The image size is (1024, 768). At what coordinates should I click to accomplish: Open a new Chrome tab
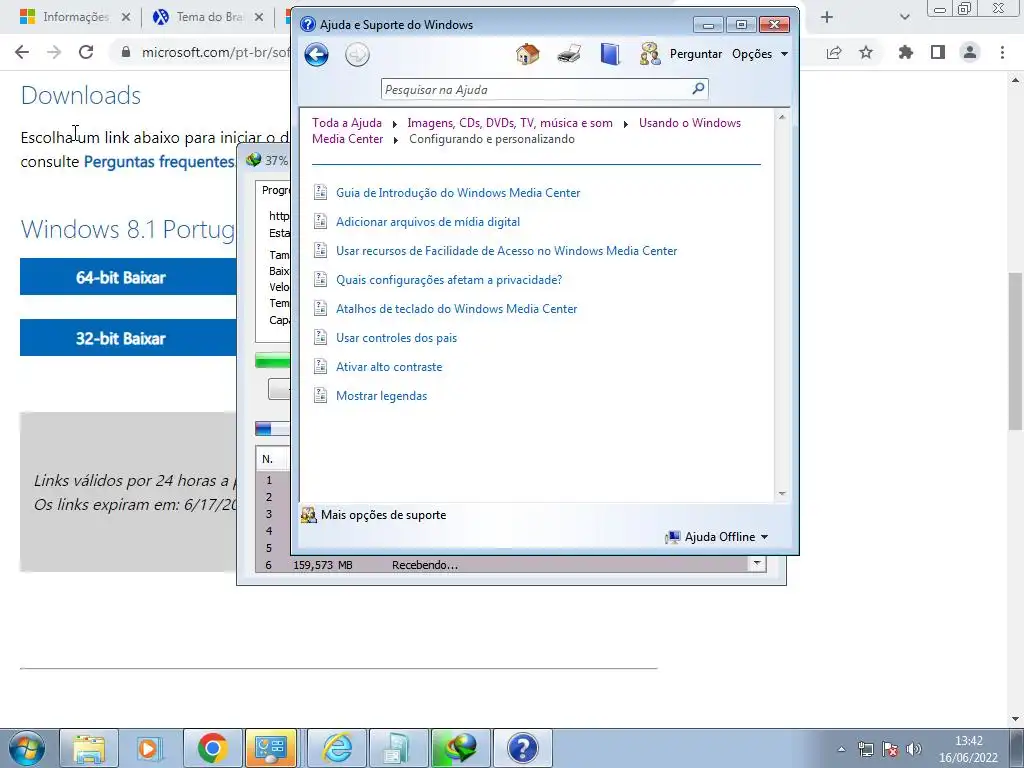click(x=827, y=17)
